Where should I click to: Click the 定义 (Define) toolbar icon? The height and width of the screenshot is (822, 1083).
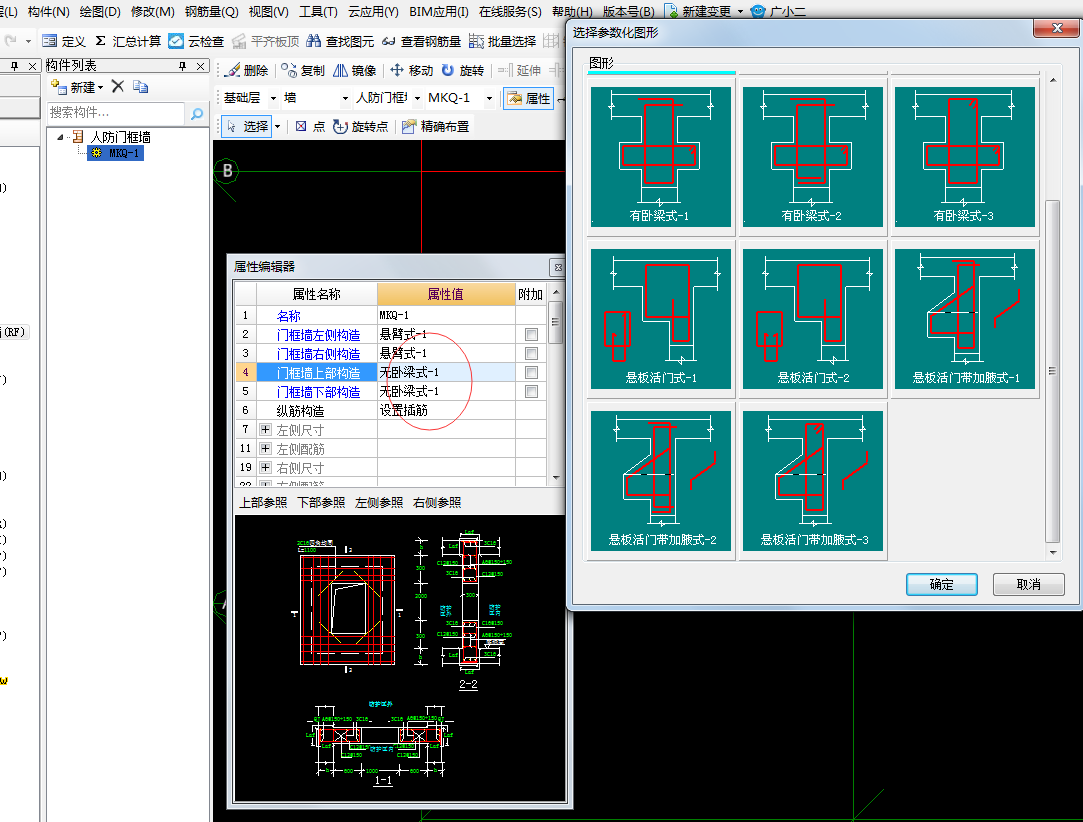pos(64,41)
